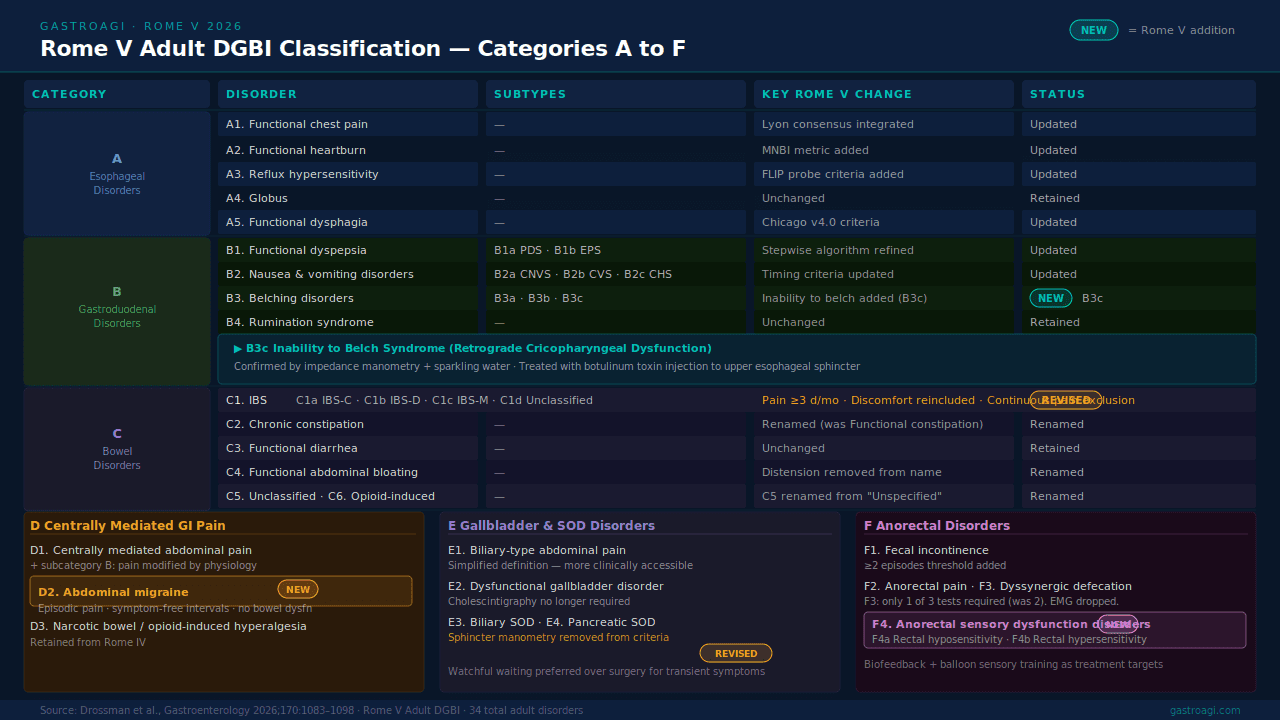Select category A Esophageal Disorders cell
The image size is (1280, 720).
(x=117, y=174)
